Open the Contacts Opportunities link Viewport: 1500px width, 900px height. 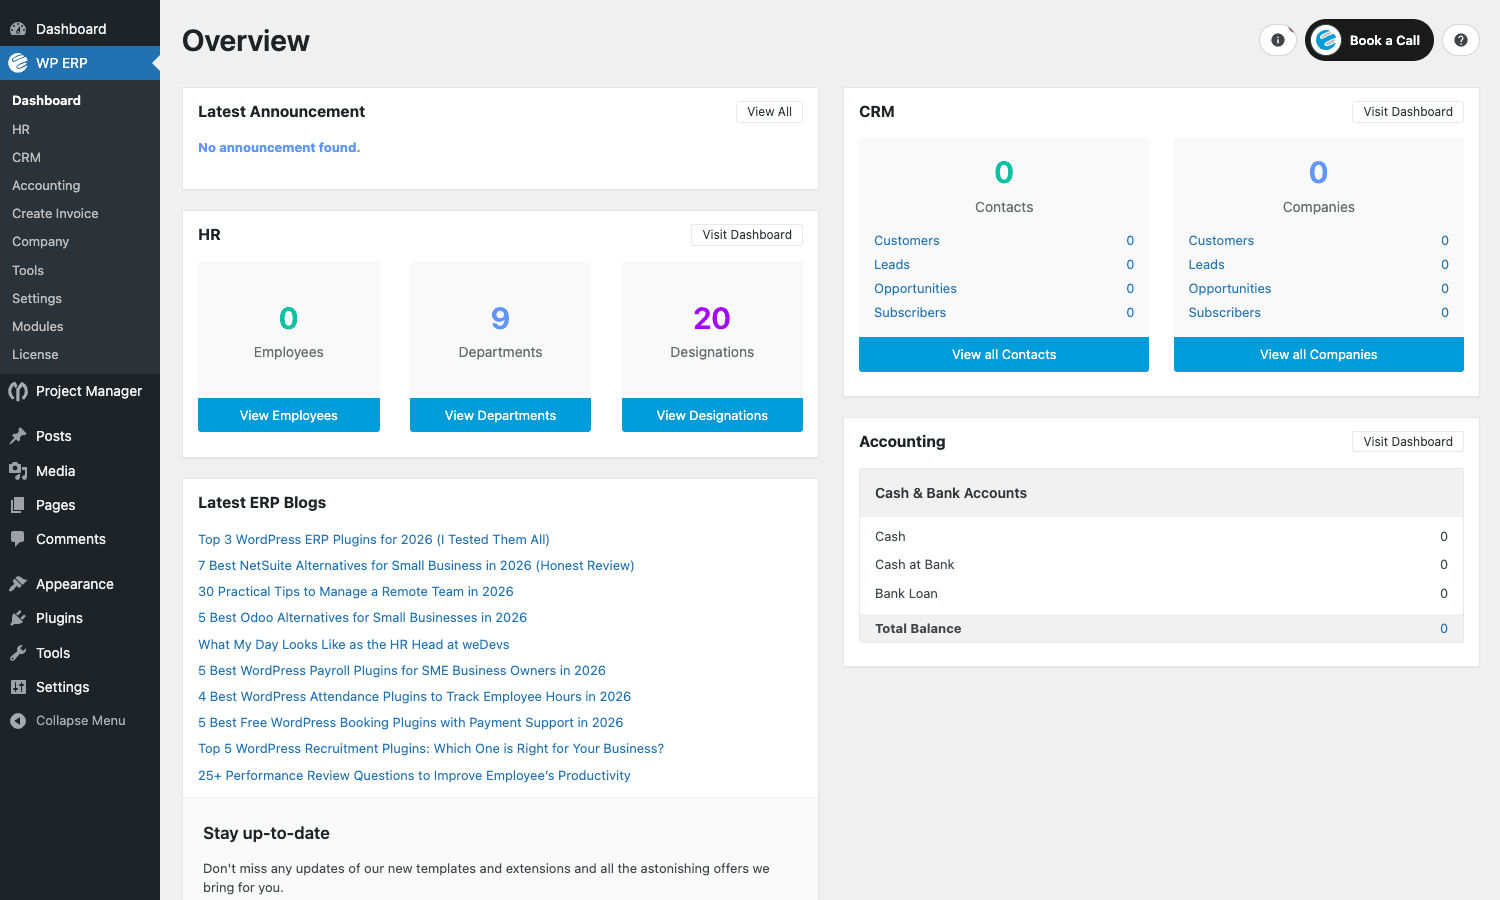[915, 288]
